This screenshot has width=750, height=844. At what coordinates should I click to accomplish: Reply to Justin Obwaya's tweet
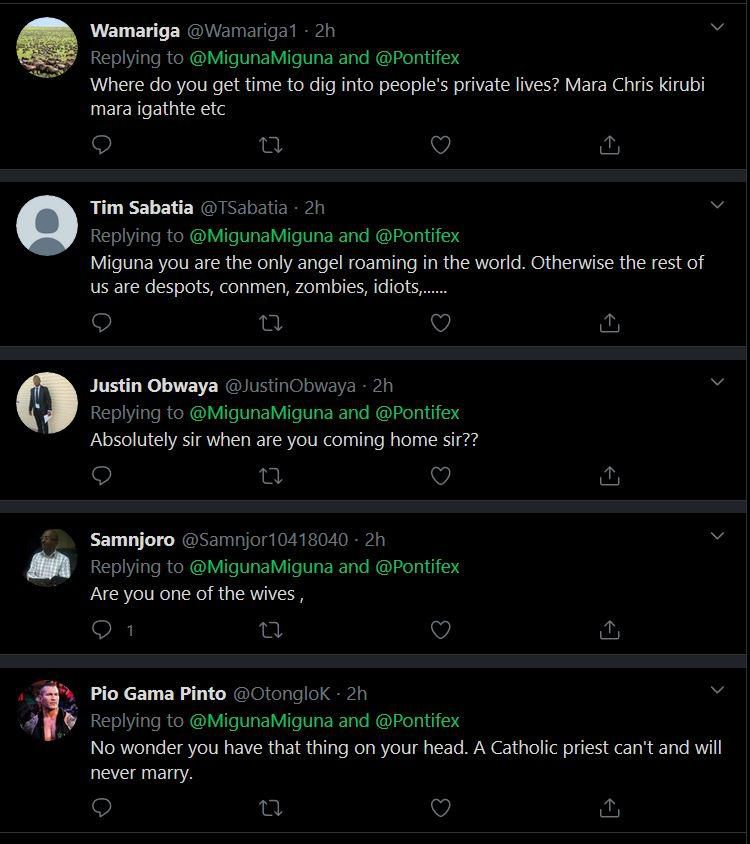102,476
